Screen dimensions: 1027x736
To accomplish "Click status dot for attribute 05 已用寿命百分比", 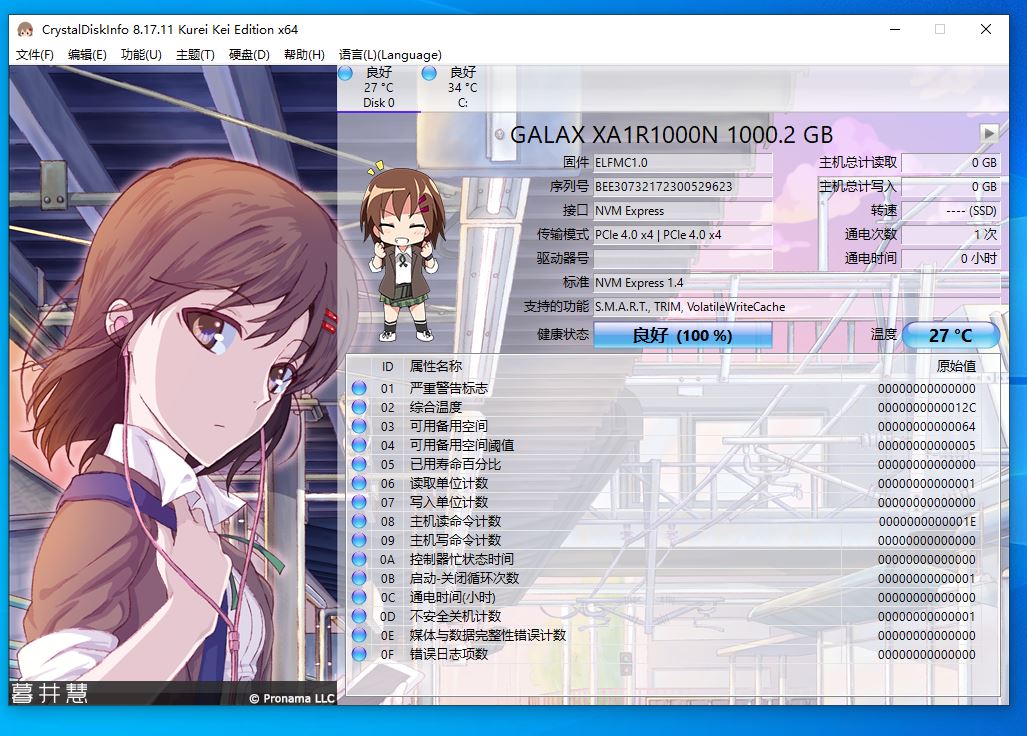I will coord(359,464).
